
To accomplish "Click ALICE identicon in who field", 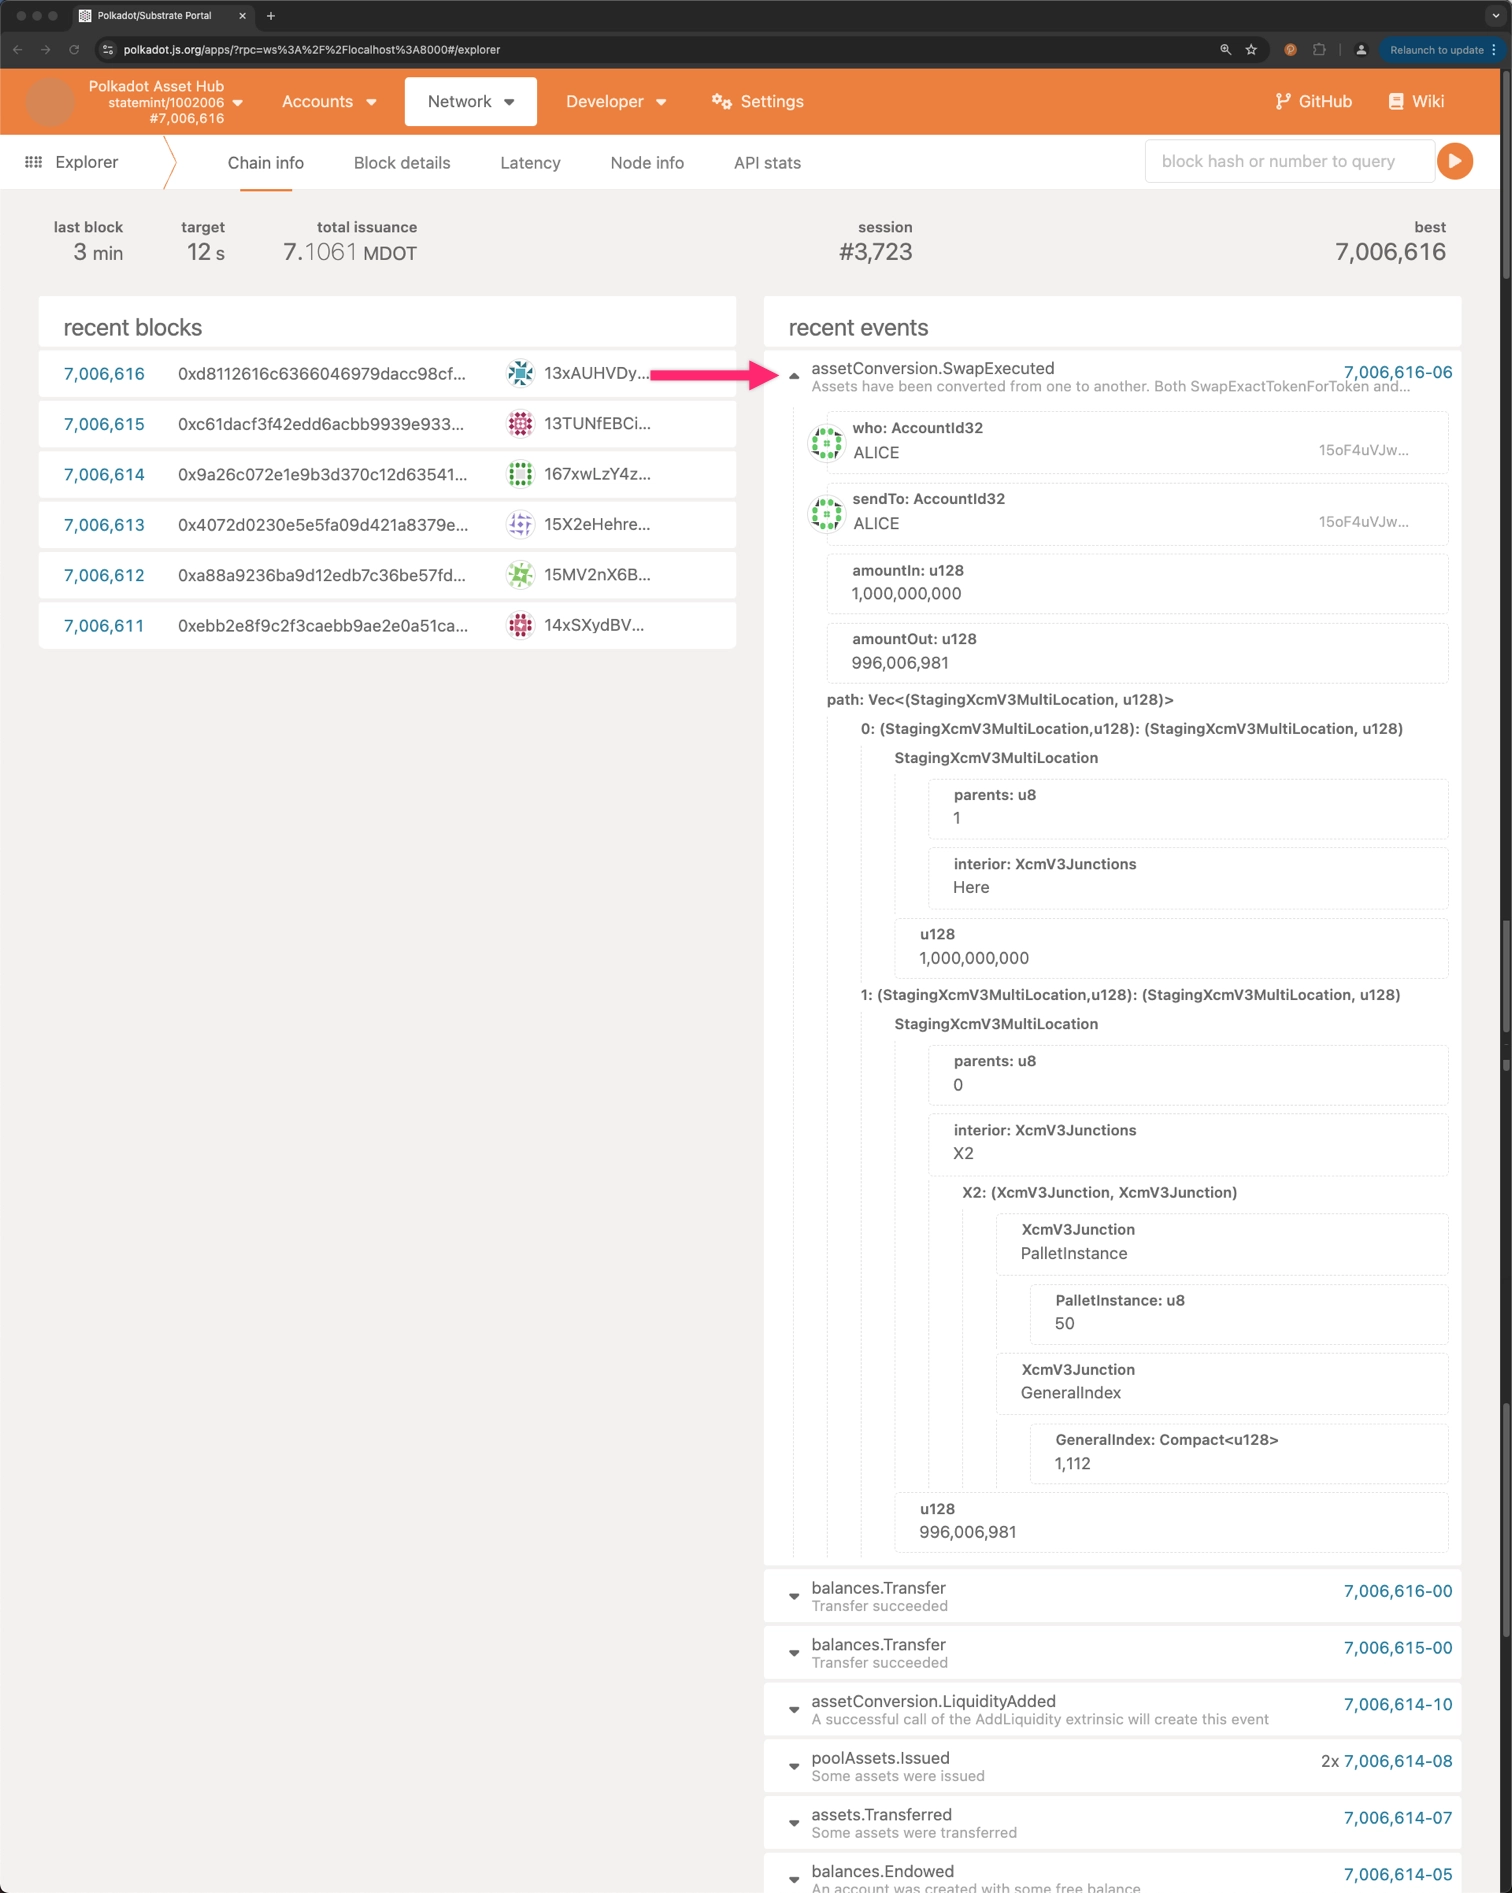I will click(826, 441).
